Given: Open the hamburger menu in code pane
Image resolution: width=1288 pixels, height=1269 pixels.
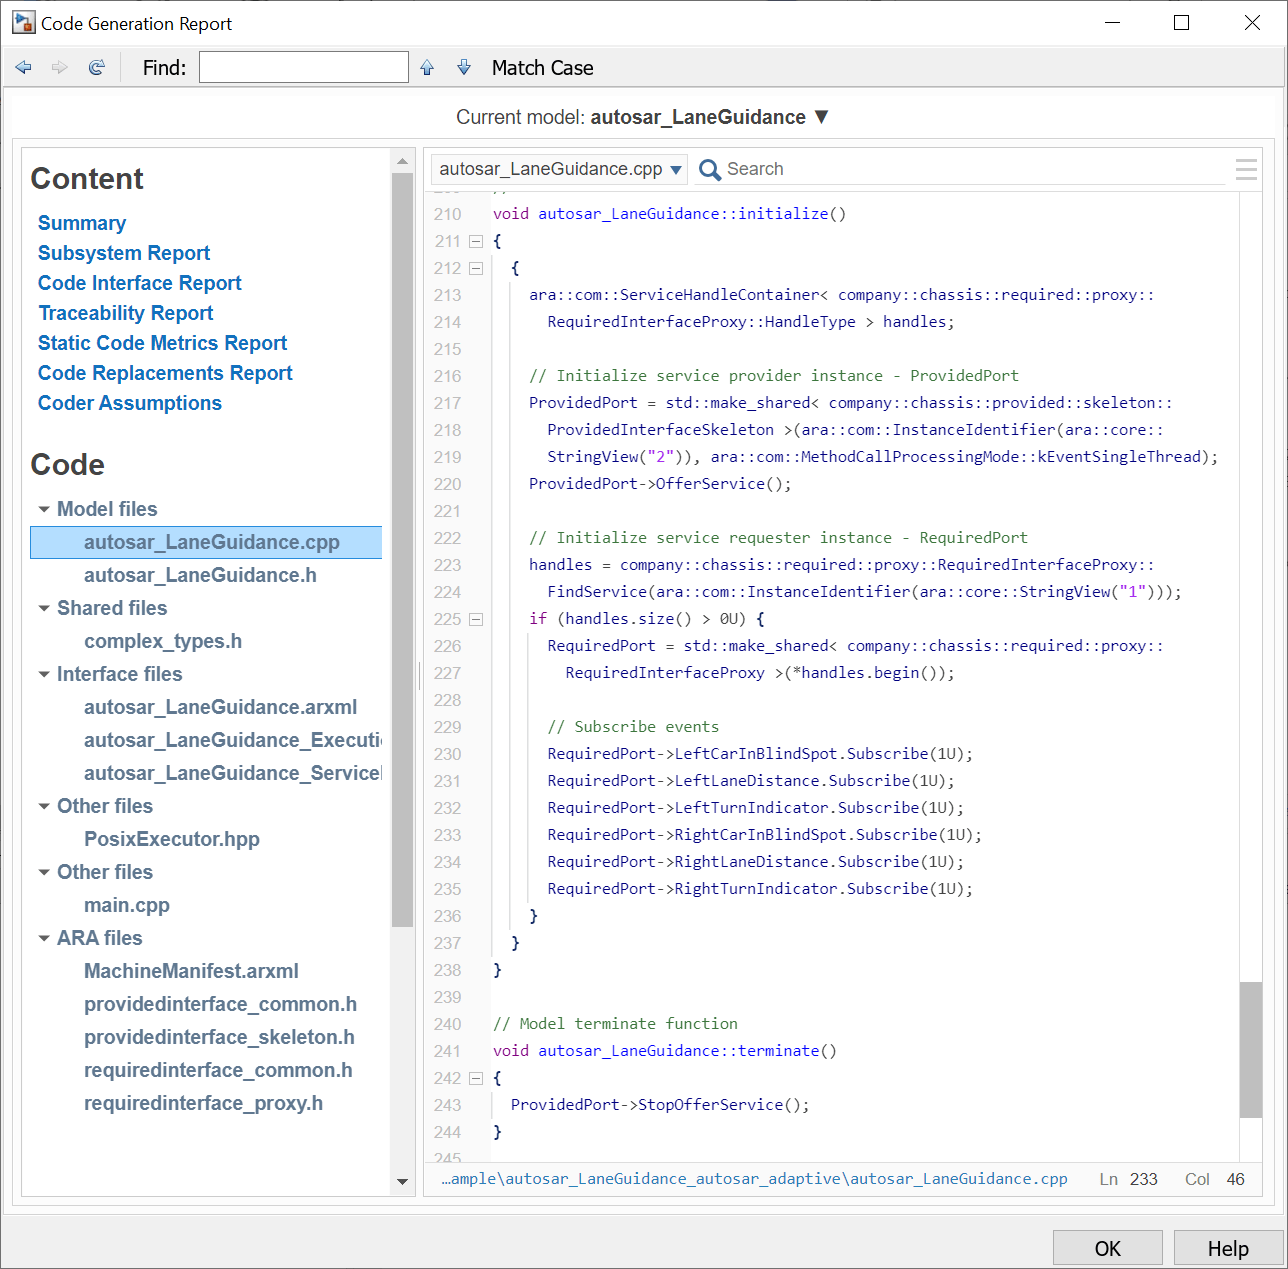Looking at the screenshot, I should 1246,170.
